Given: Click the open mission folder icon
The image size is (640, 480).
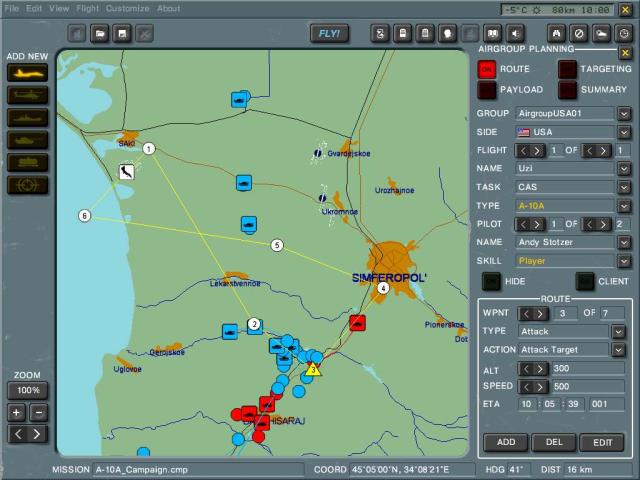Looking at the screenshot, I should 101,34.
